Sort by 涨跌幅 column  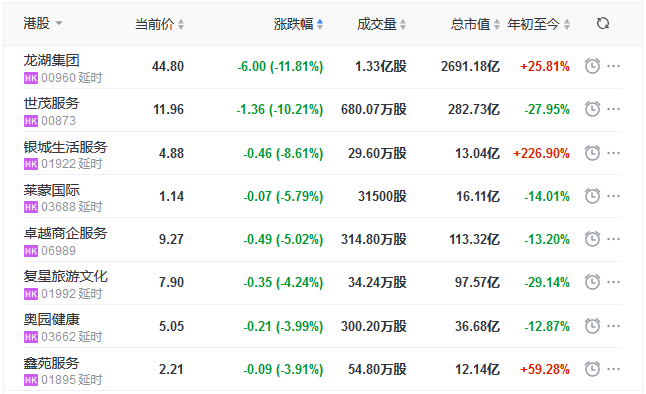click(298, 24)
